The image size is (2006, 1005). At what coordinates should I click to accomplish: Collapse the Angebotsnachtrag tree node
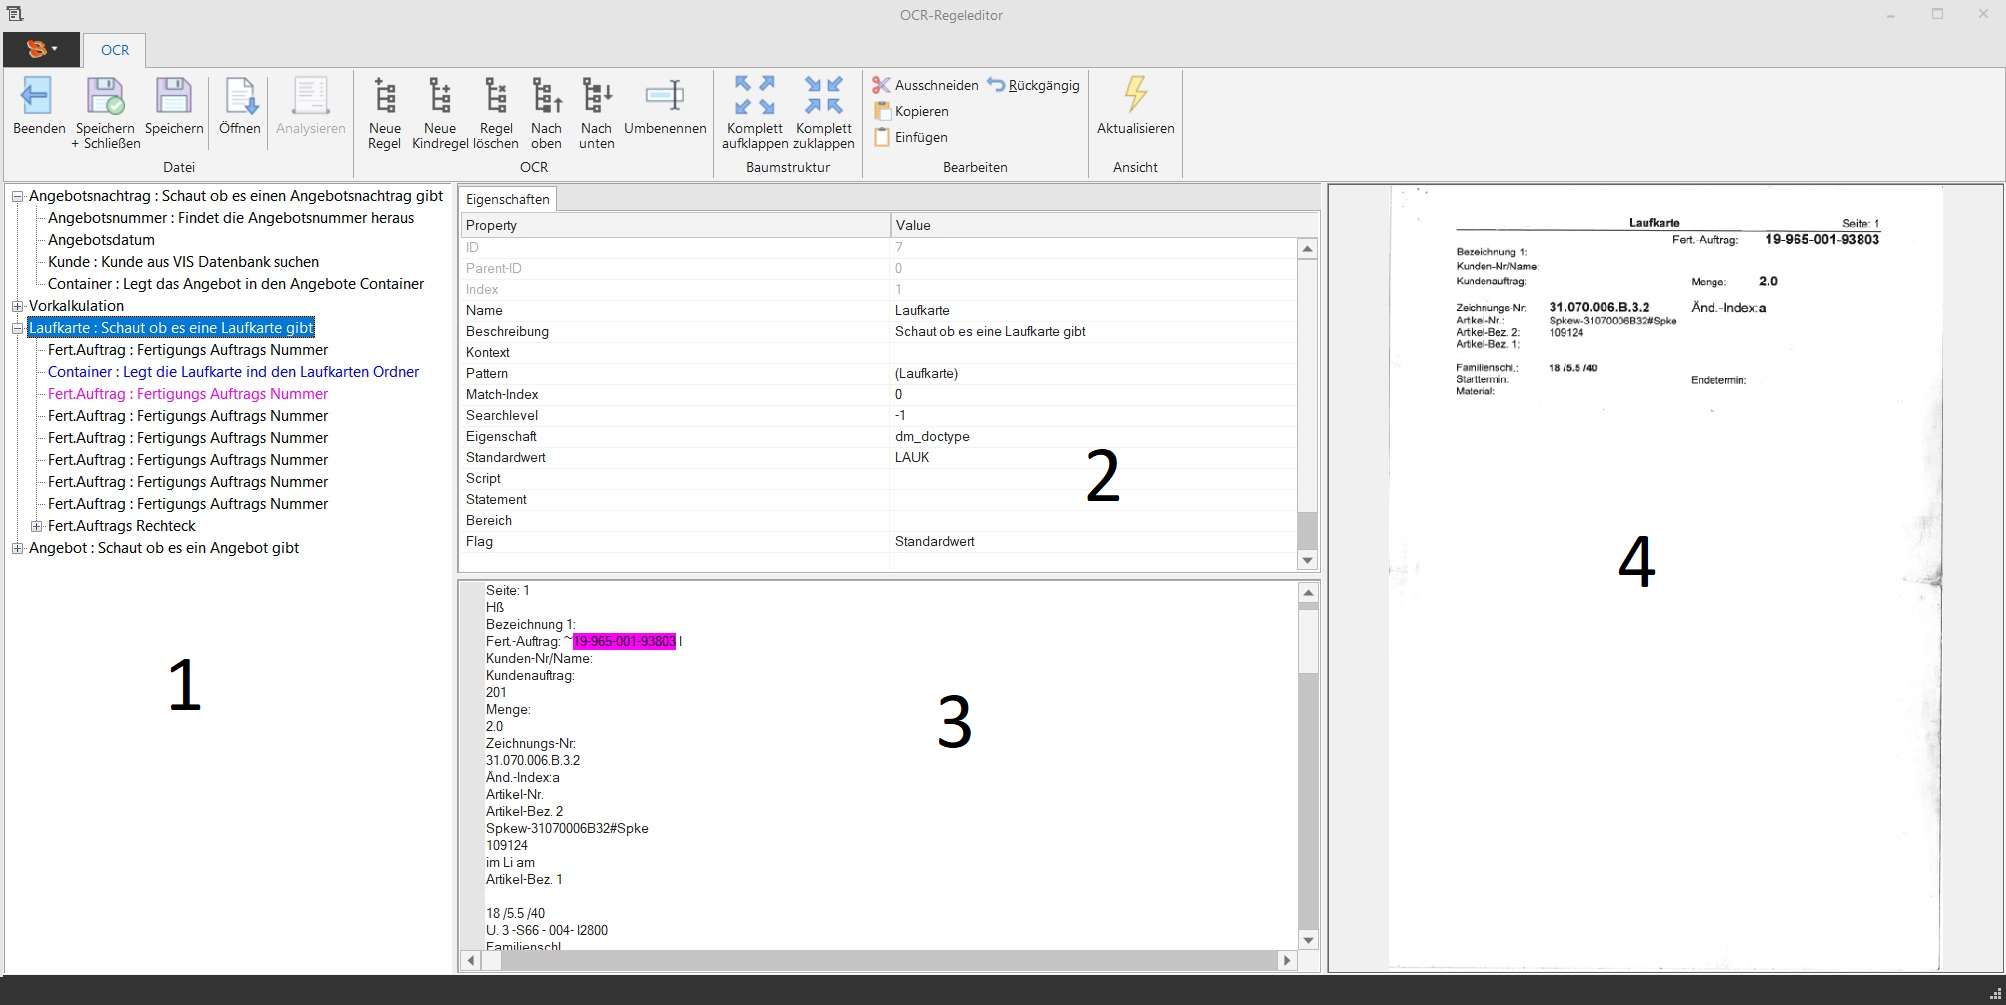[17, 197]
